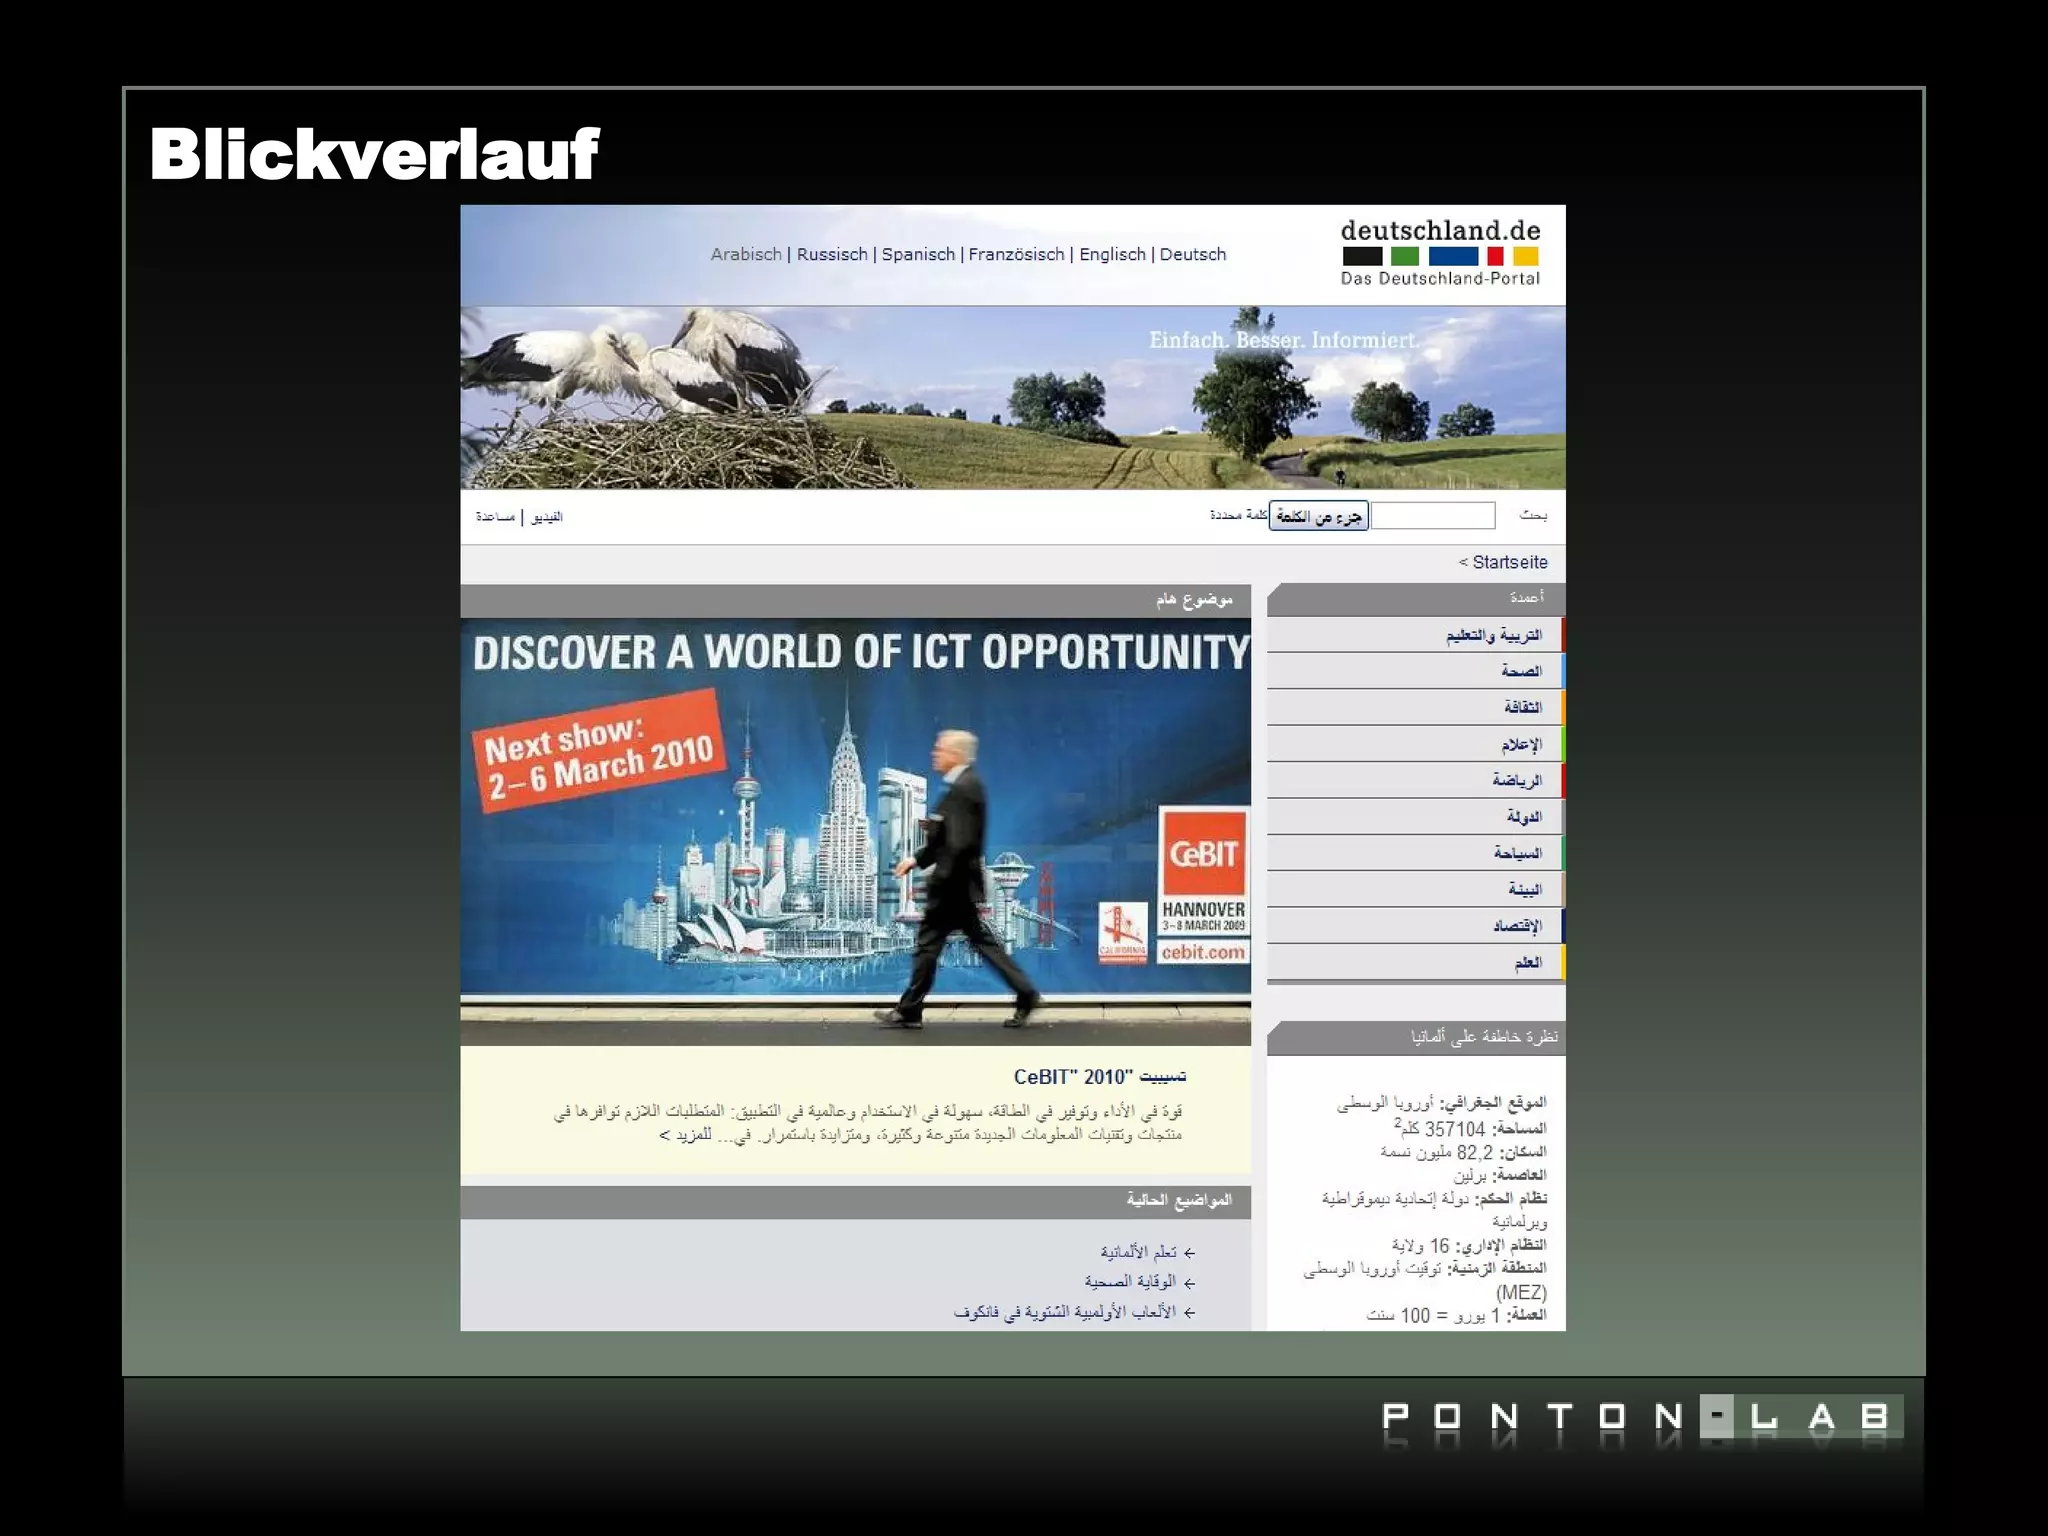Open the 'مساعدة' help link
This screenshot has height=1536, width=2048.
(495, 517)
